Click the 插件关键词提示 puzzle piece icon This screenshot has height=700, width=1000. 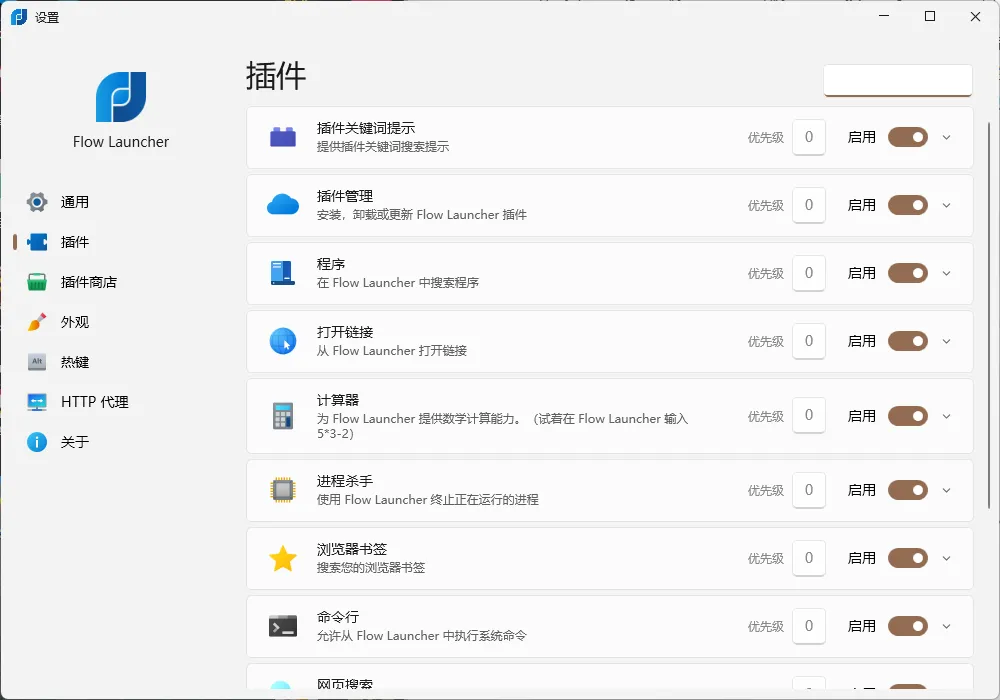[283, 138]
